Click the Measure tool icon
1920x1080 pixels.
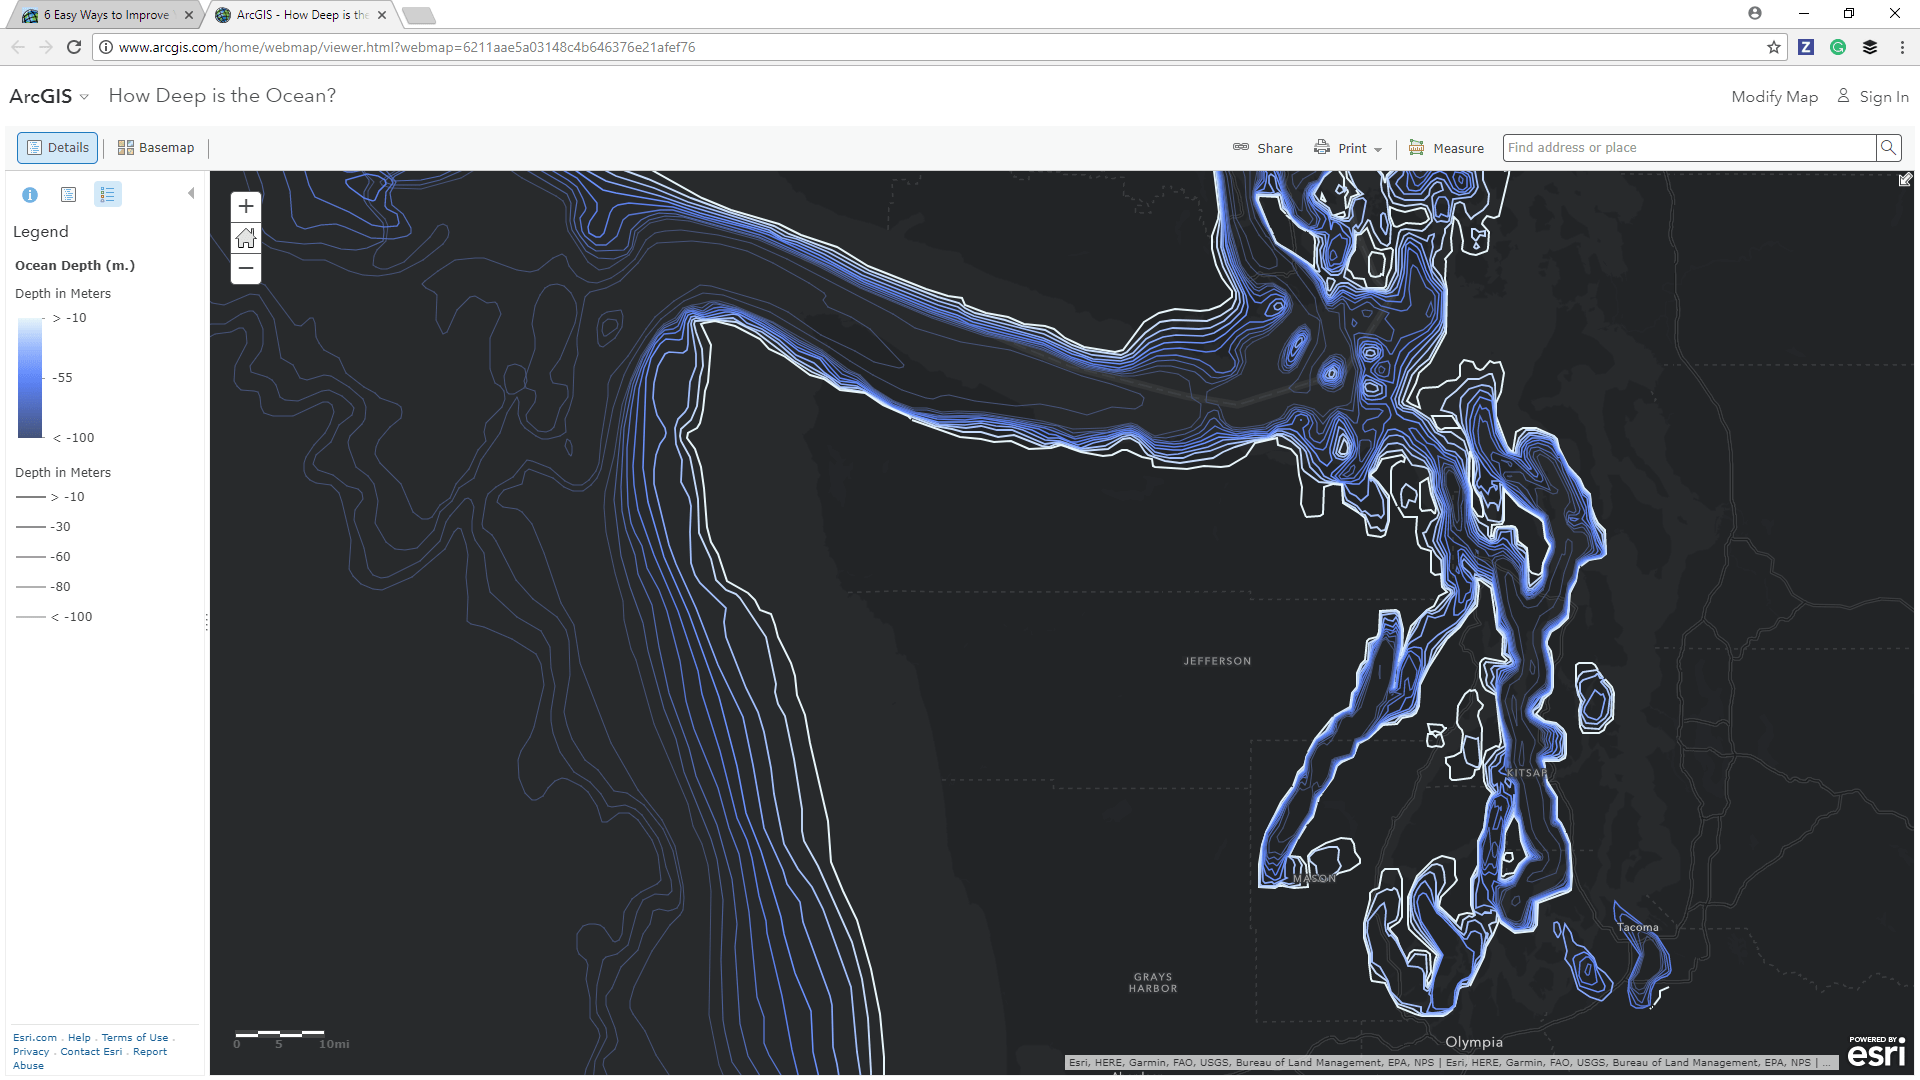coord(1417,147)
